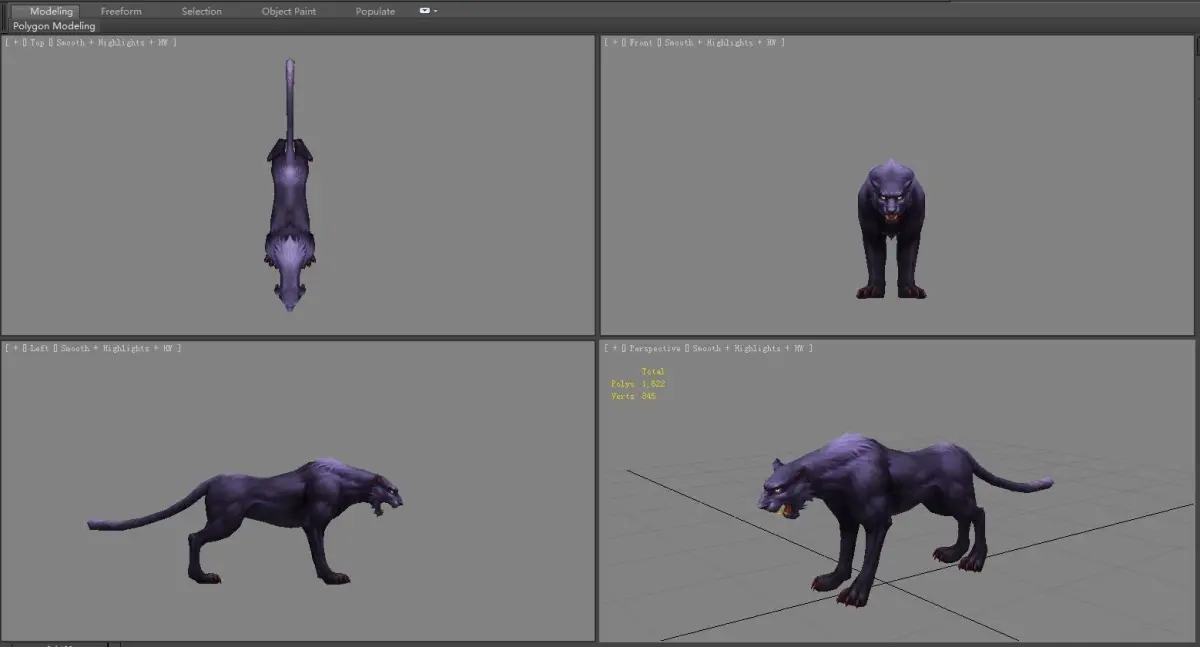Screen dimensions: 1200x647
Task: Select the panther model in Front viewport
Action: click(891, 230)
